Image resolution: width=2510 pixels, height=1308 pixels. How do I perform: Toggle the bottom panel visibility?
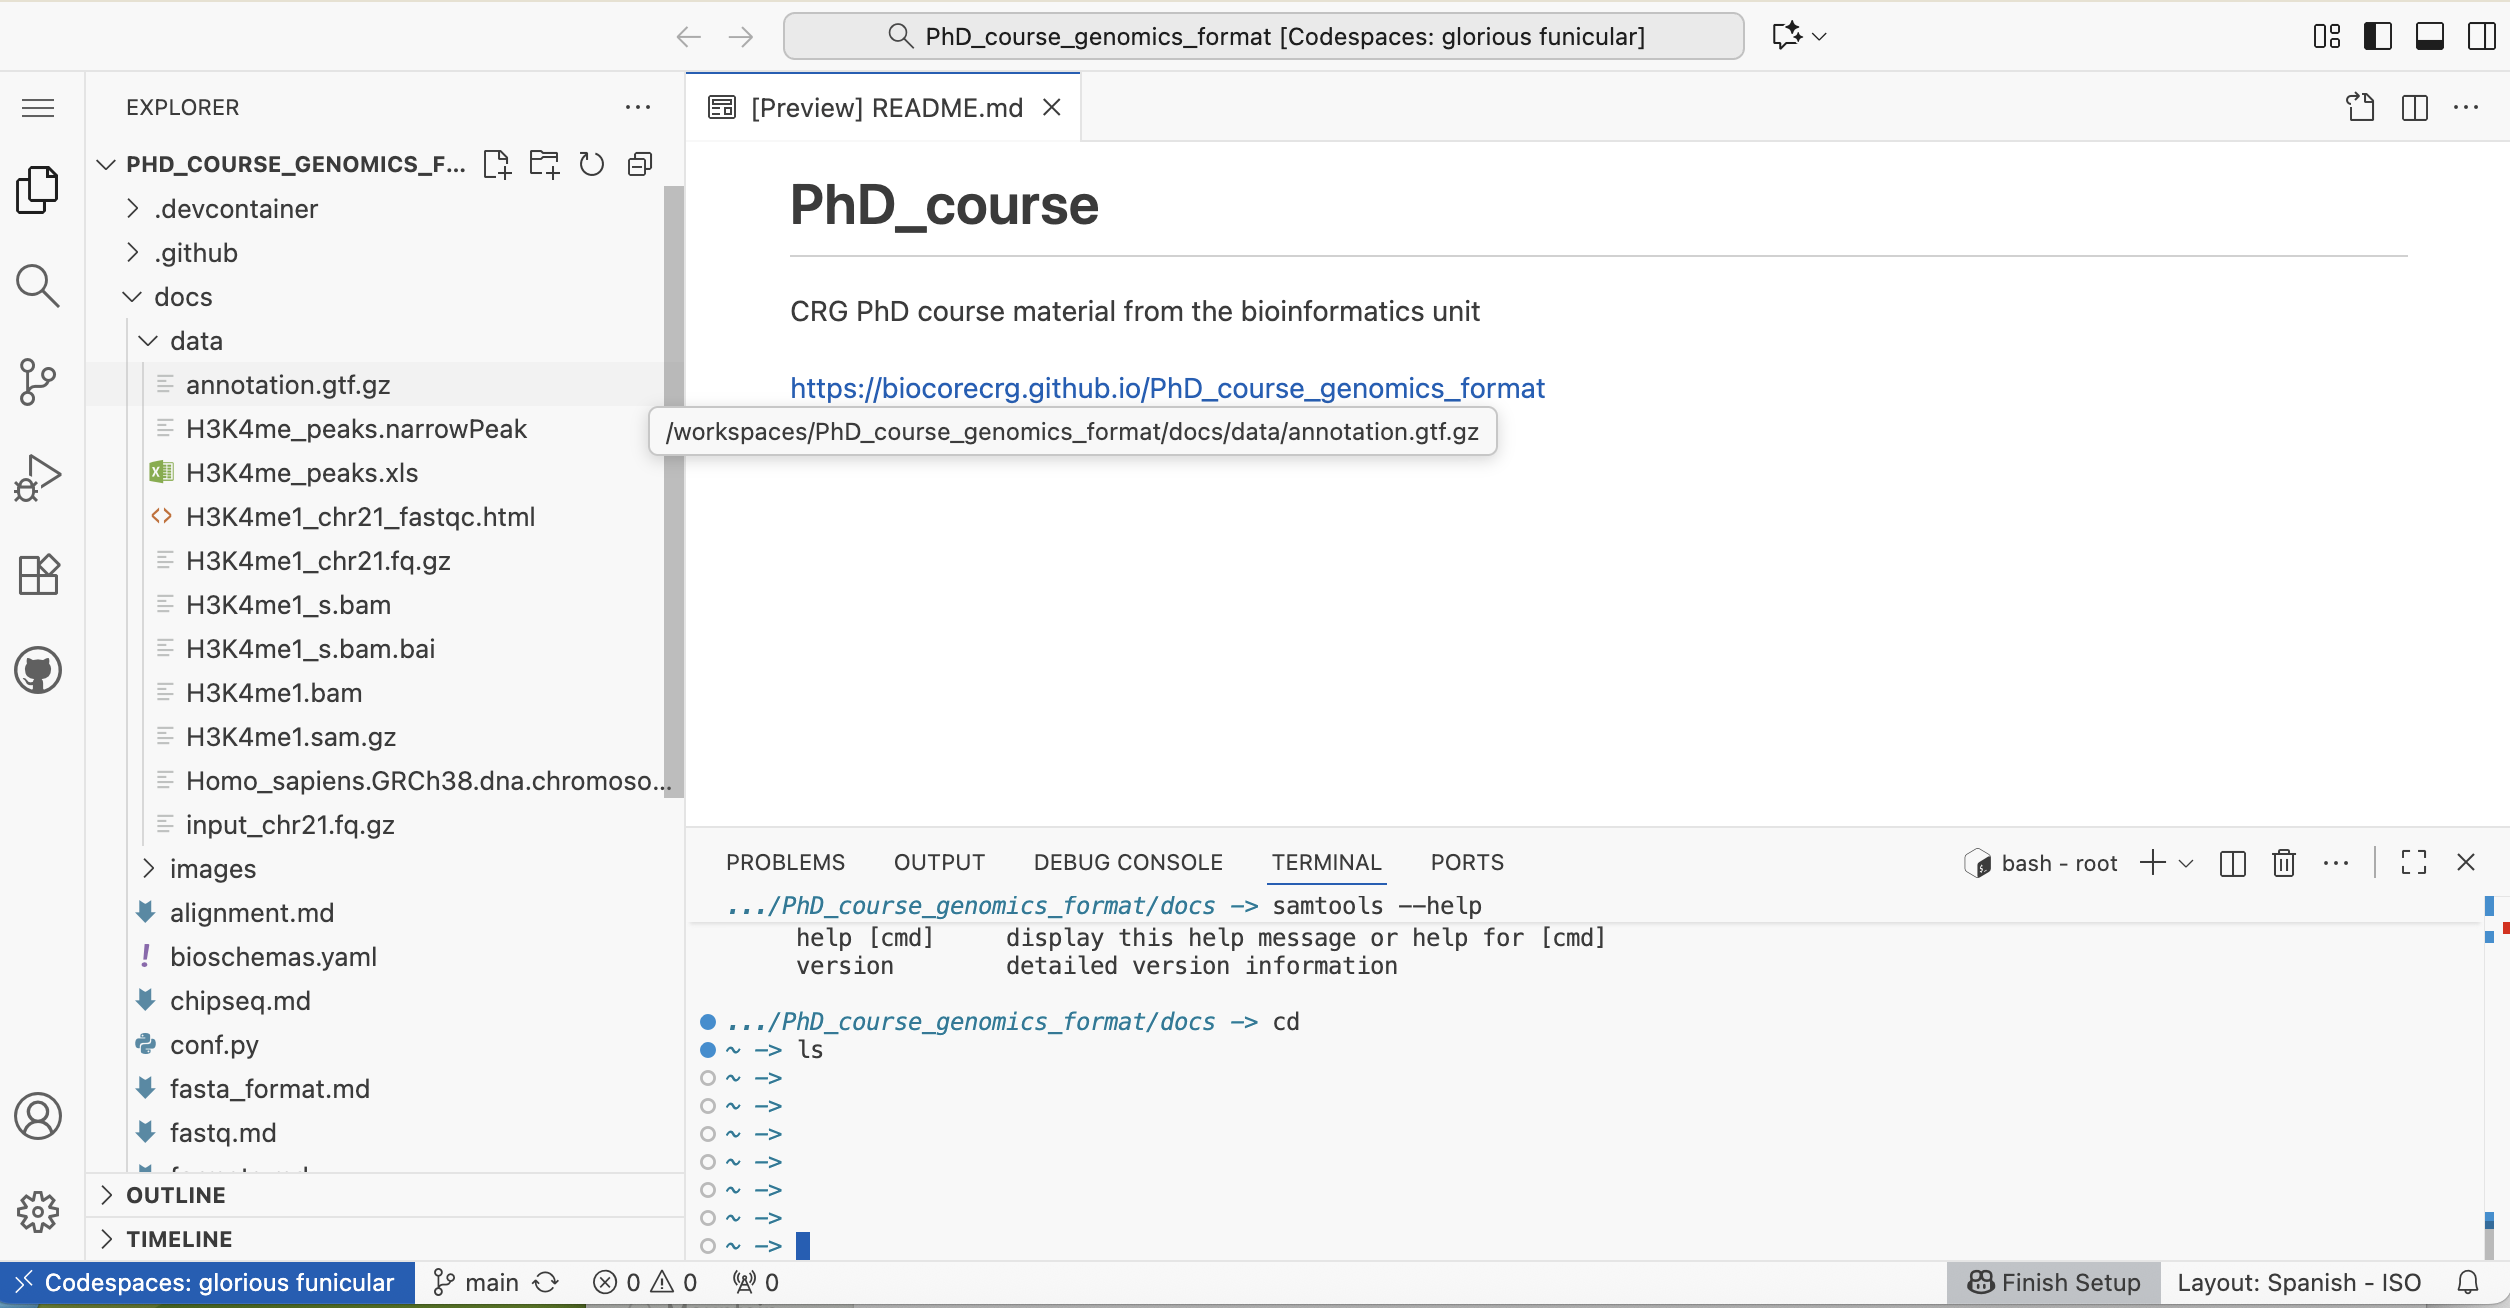pos(2430,37)
